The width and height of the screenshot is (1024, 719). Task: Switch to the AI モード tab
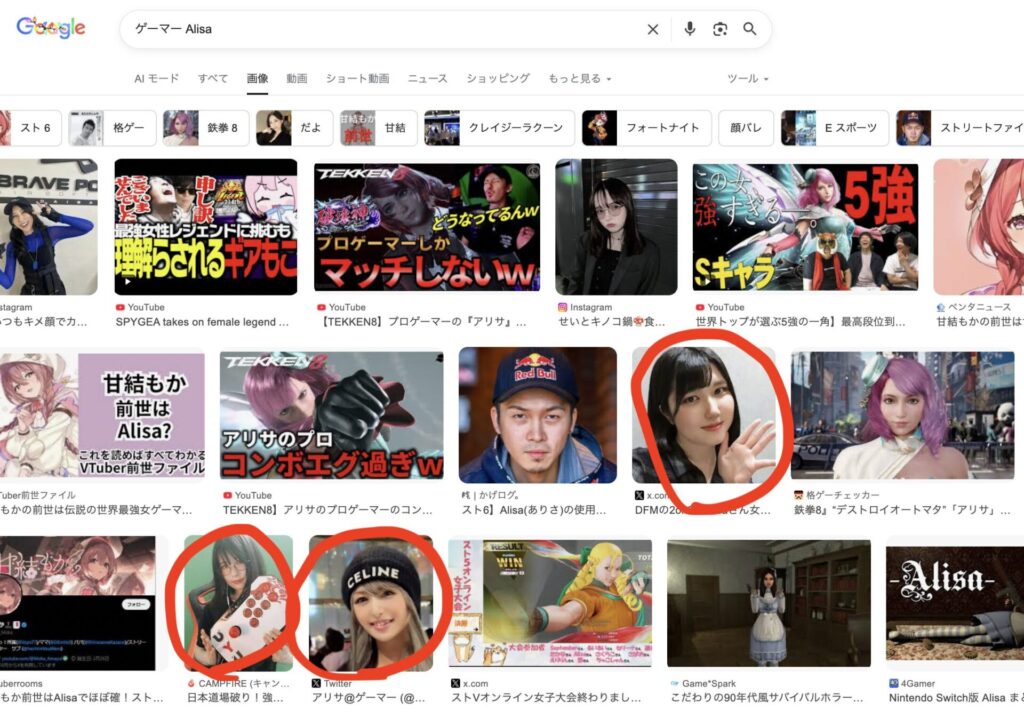tap(157, 78)
